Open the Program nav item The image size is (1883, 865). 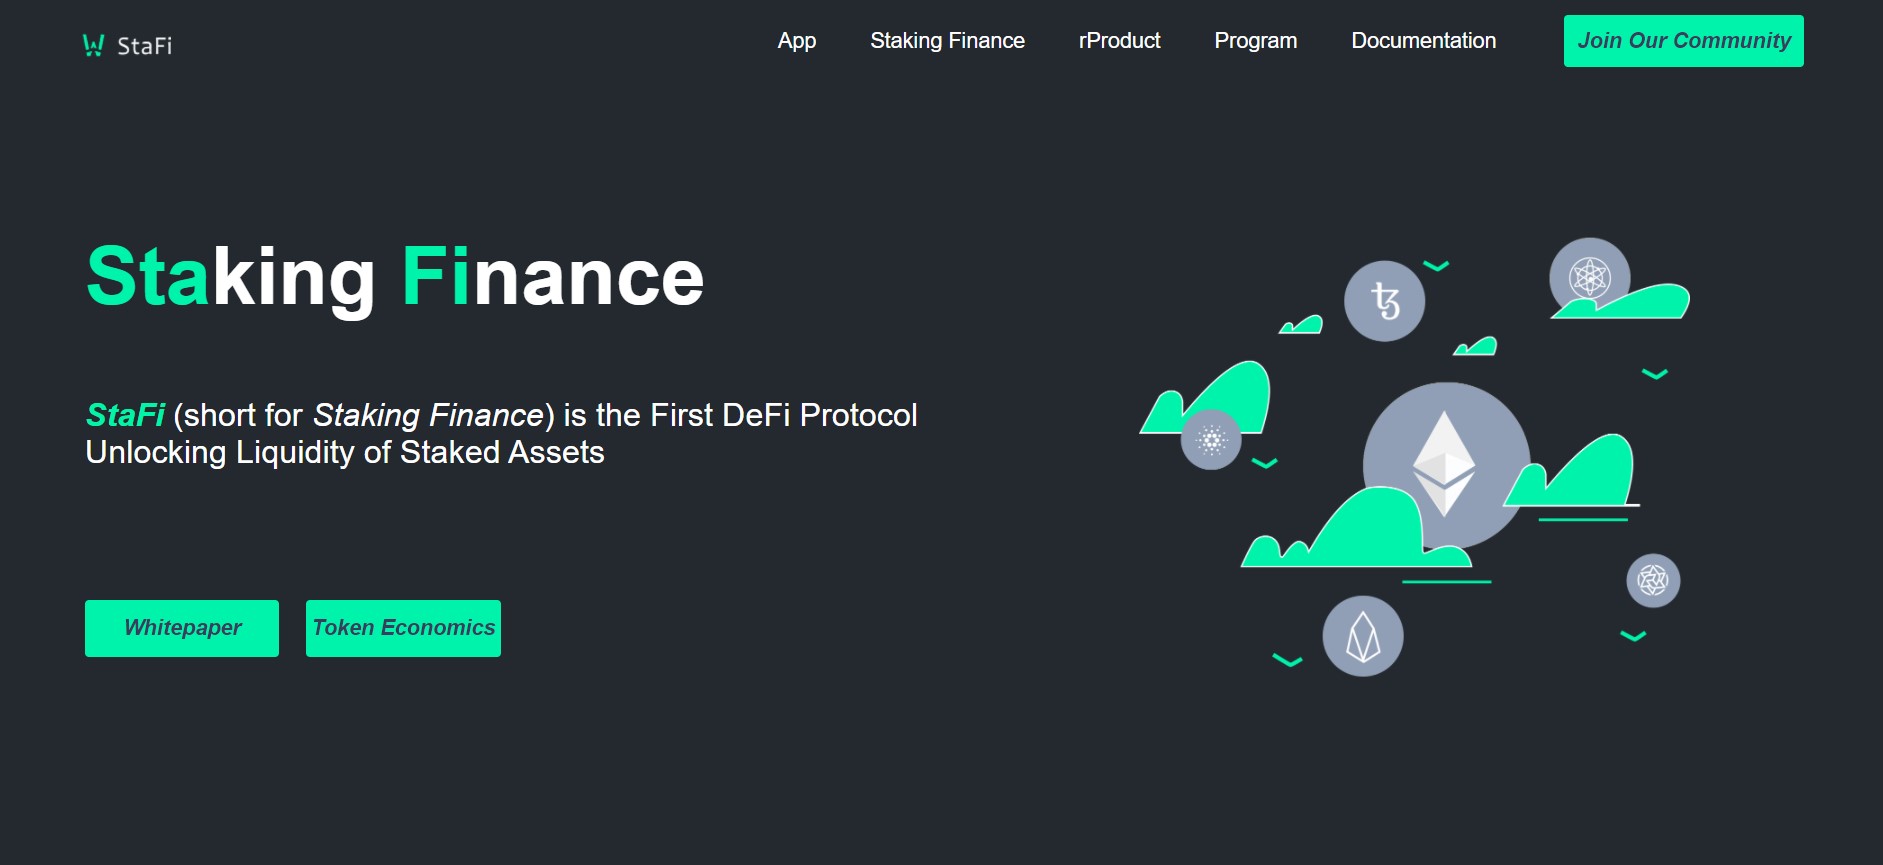coord(1255,41)
